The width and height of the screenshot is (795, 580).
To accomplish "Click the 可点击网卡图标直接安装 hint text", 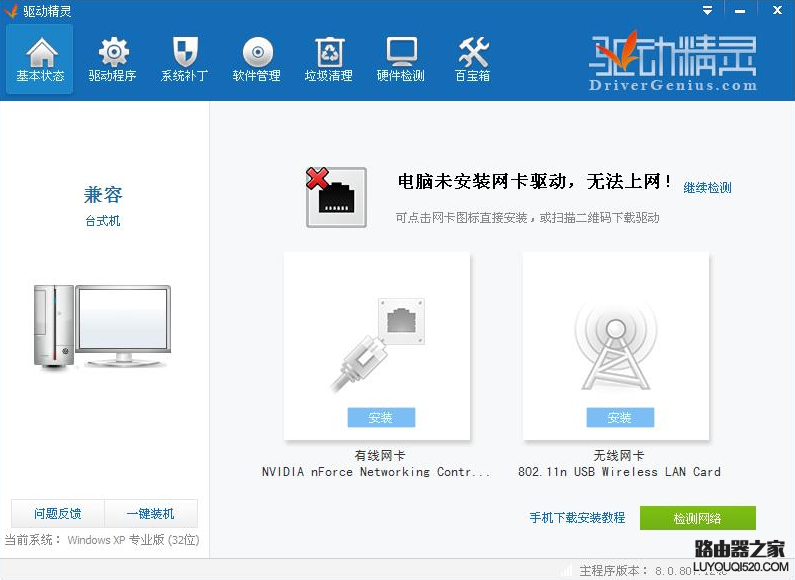I will (527, 218).
